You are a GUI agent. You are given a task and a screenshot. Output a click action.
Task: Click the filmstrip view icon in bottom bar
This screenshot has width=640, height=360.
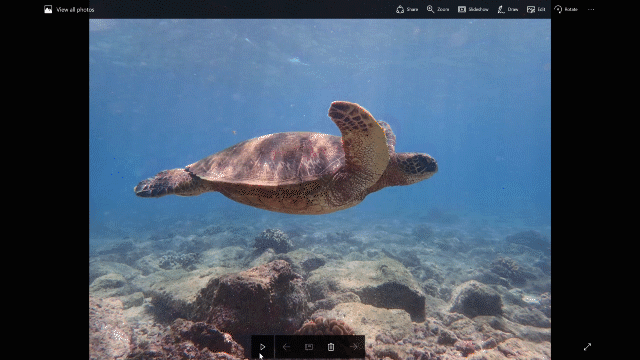[x=309, y=347]
